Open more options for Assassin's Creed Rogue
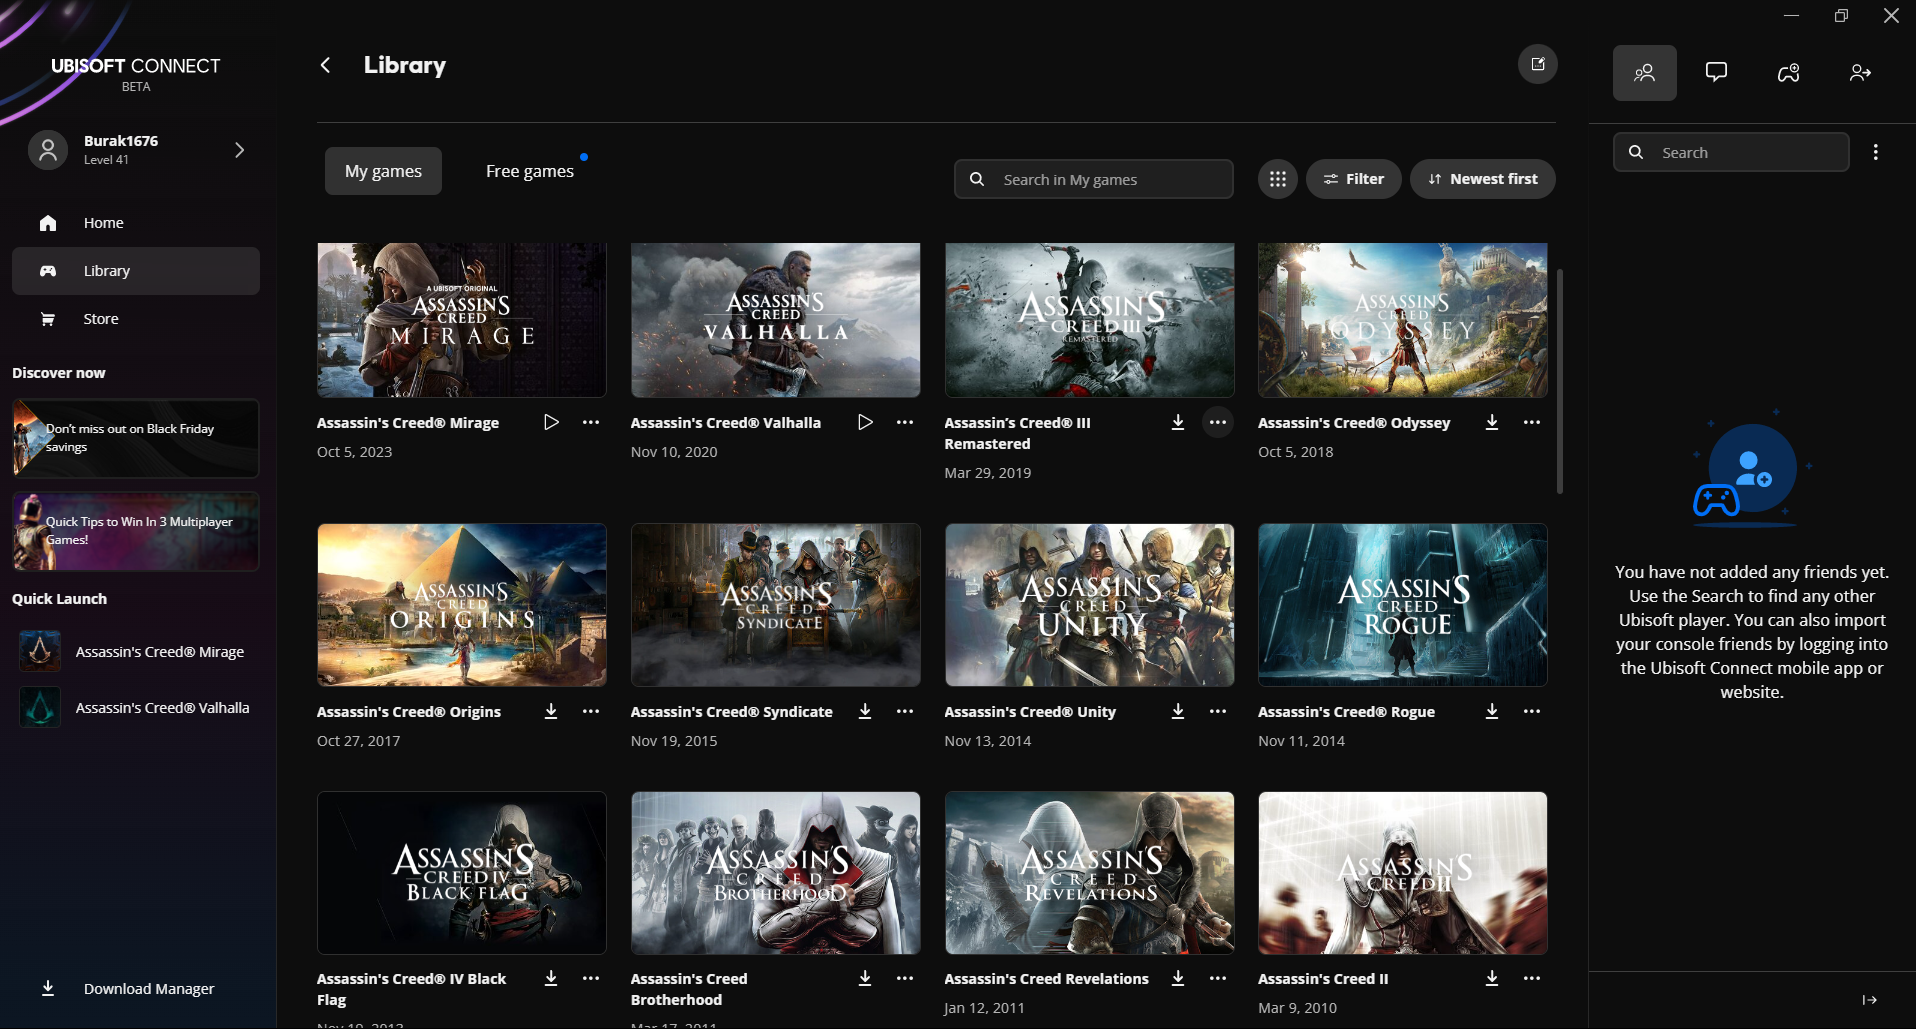 1532,711
